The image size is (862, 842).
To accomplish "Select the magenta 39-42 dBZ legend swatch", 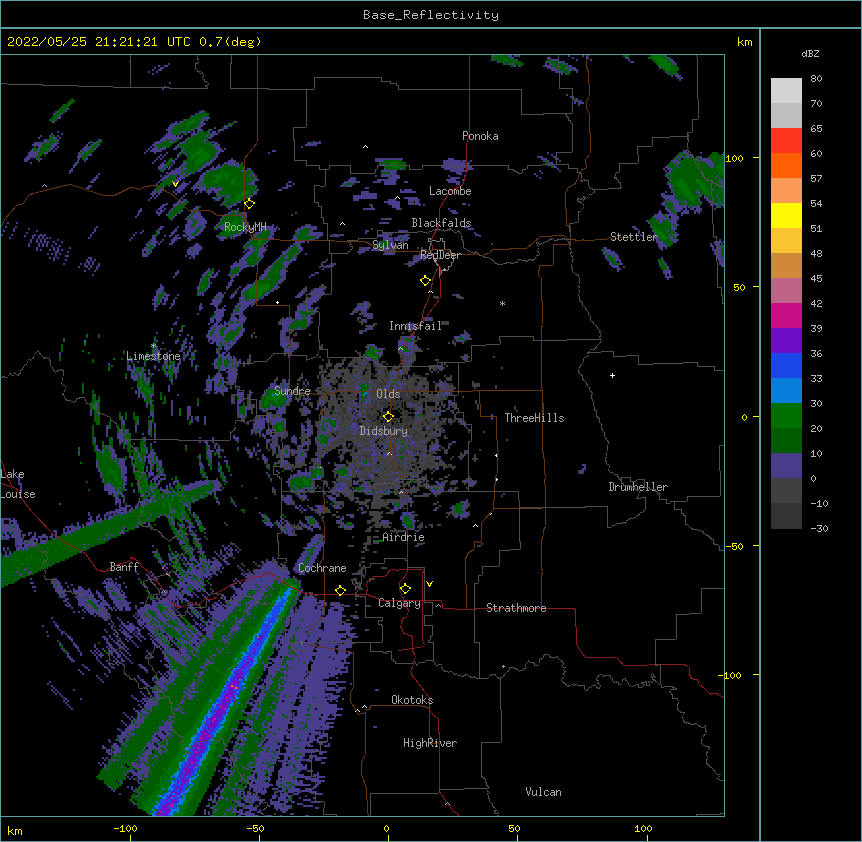I will (x=786, y=315).
